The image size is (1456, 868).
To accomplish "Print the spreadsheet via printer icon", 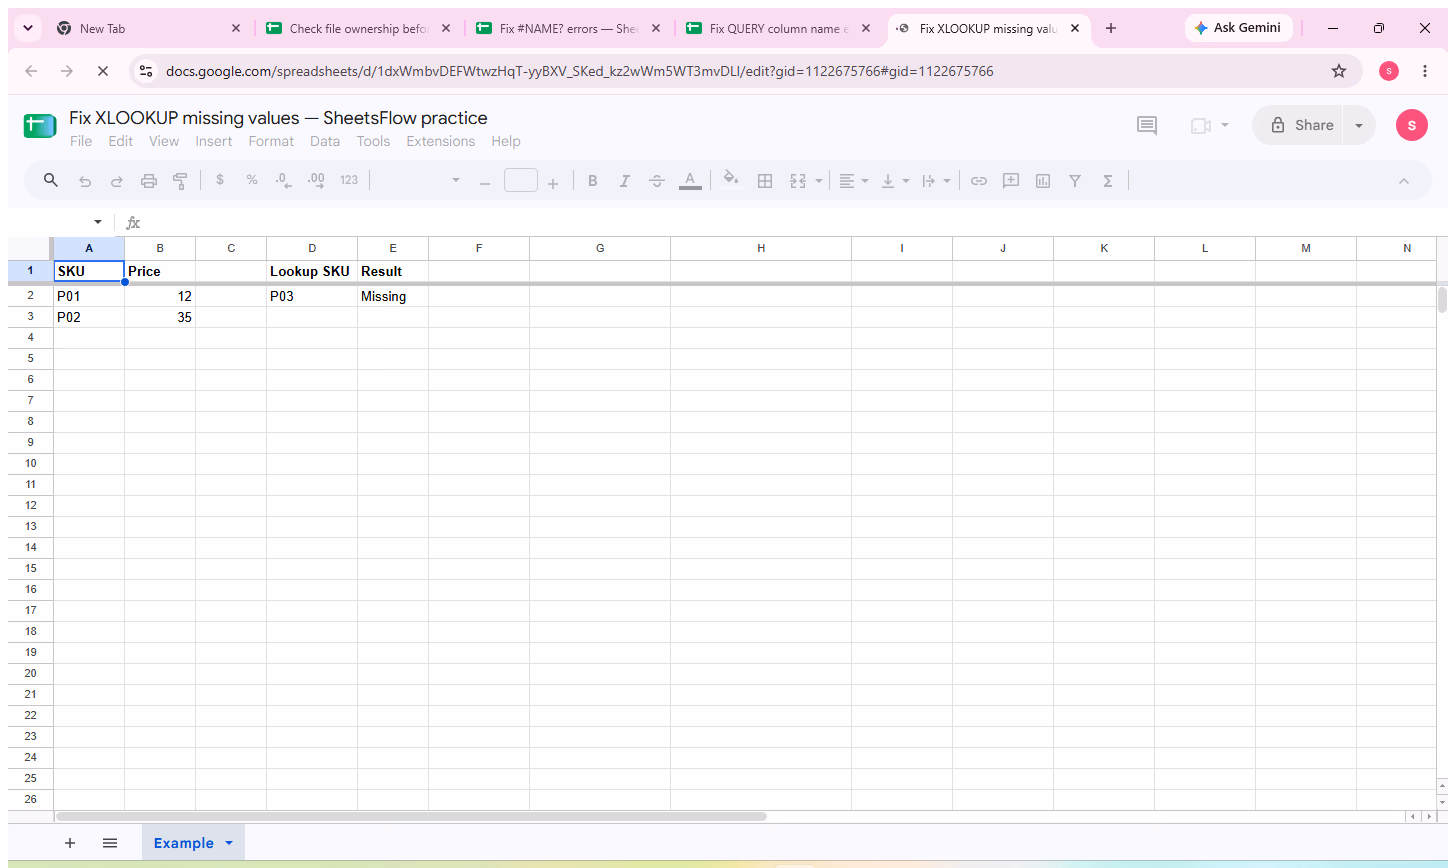I will pos(149,181).
